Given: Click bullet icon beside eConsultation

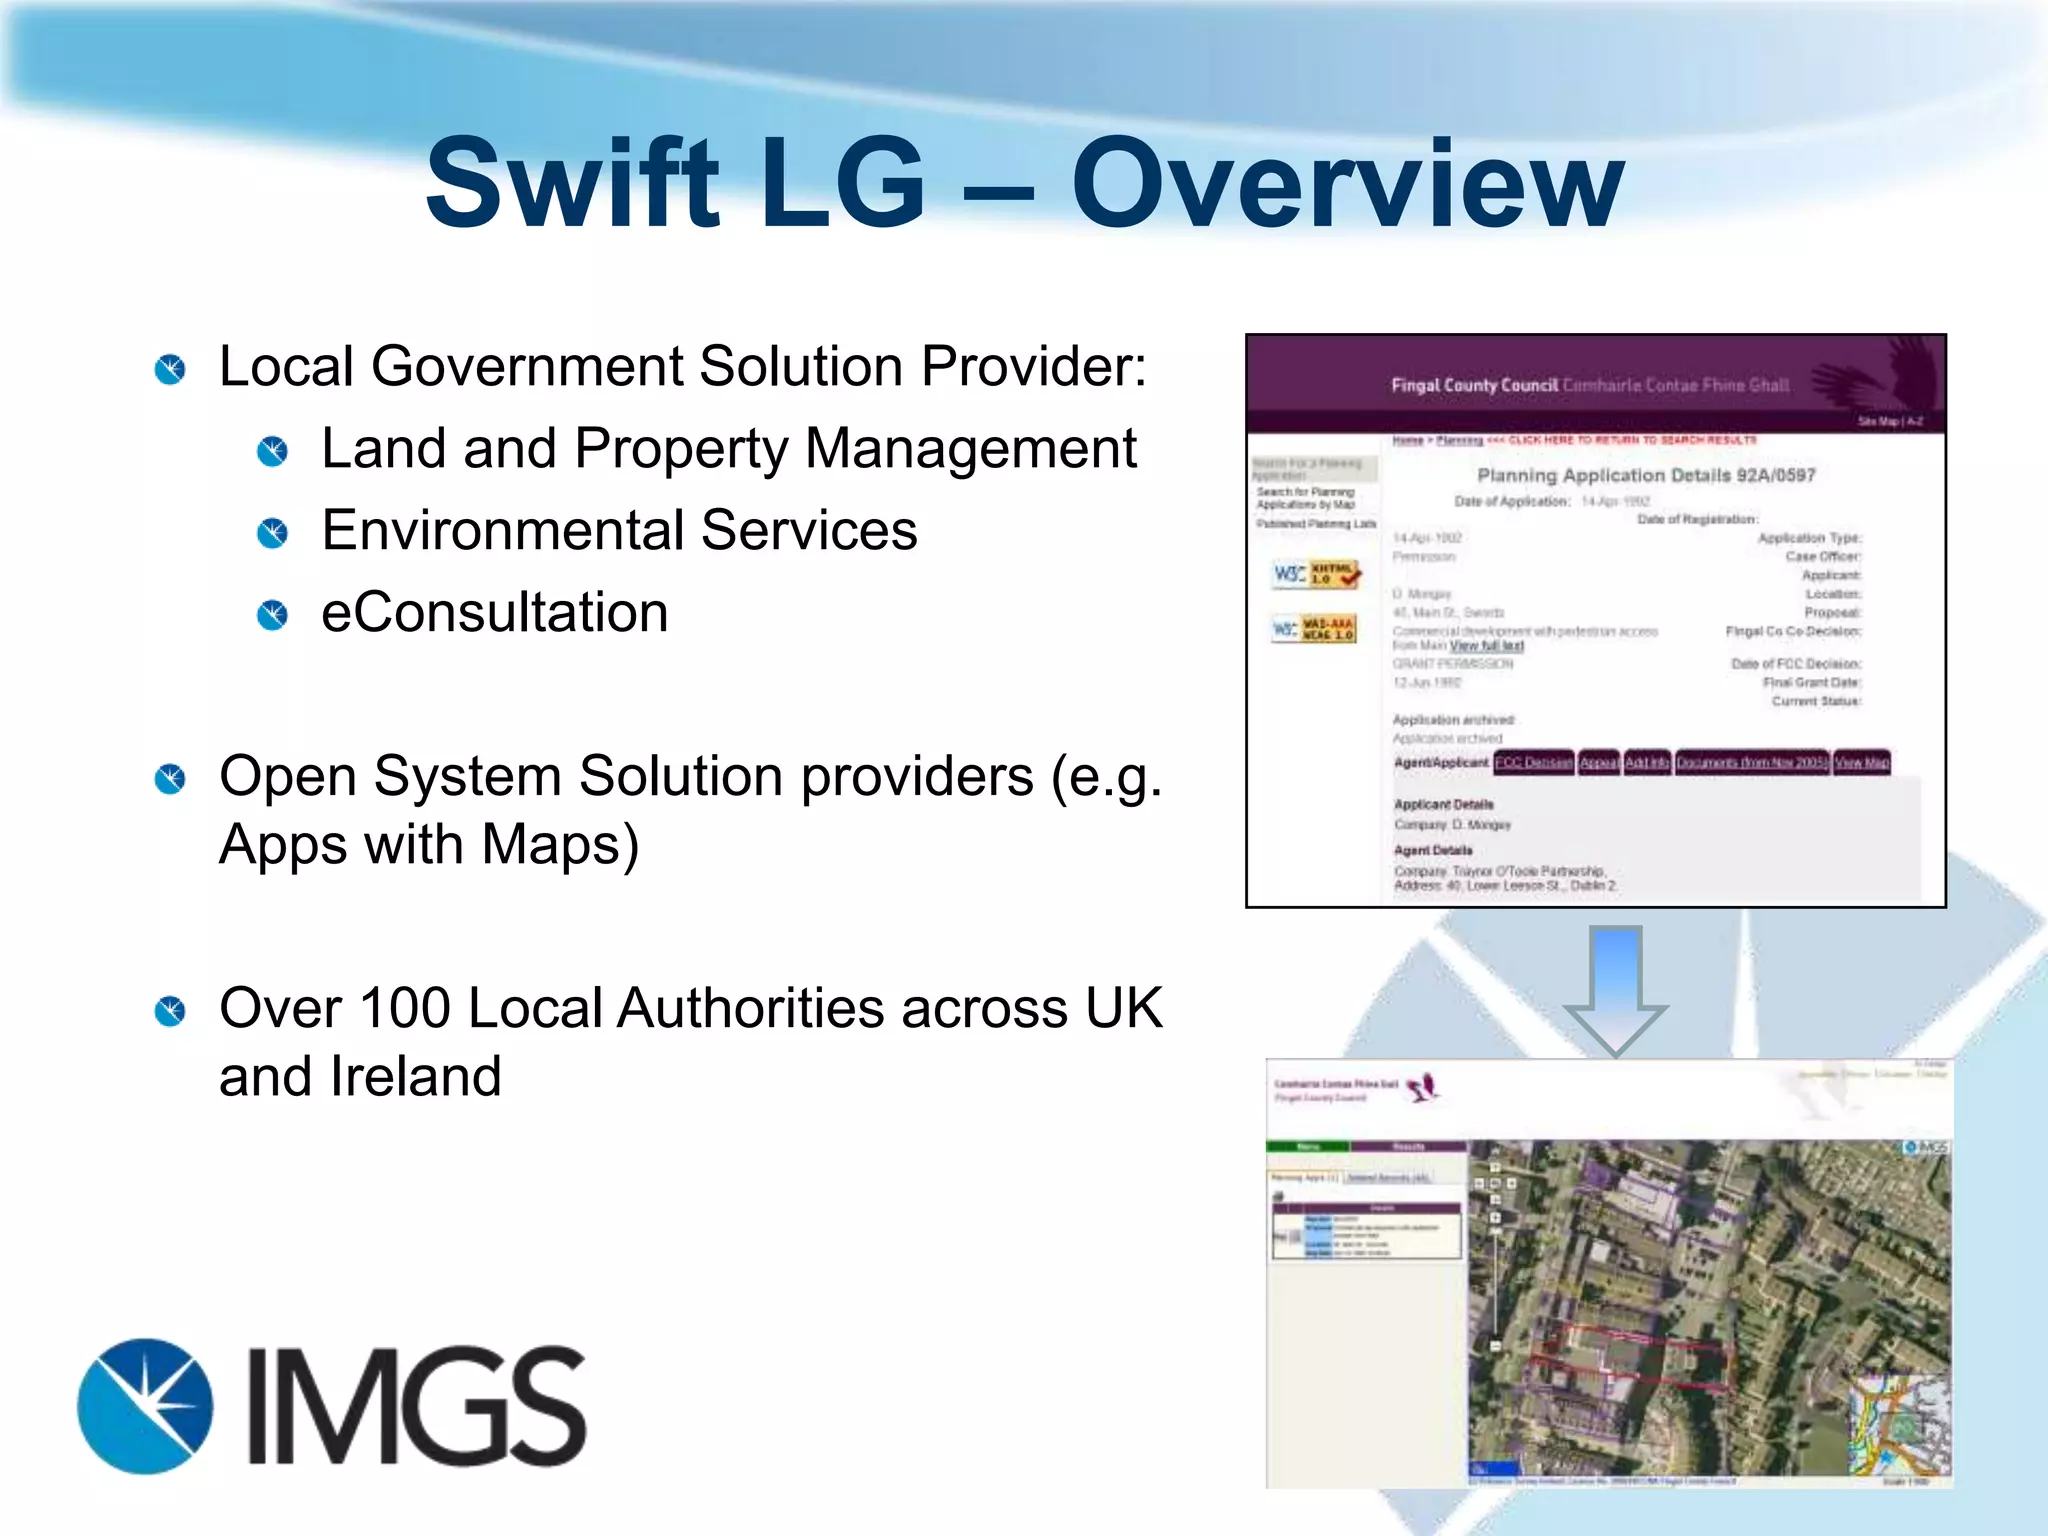Looking at the screenshot, I should pos(272,615).
